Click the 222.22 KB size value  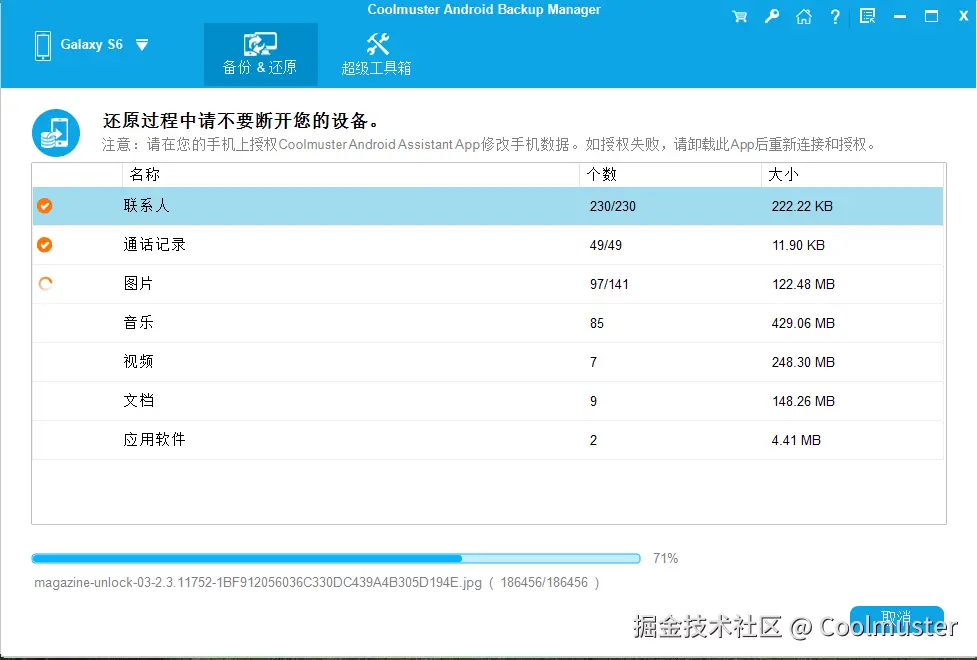click(802, 206)
